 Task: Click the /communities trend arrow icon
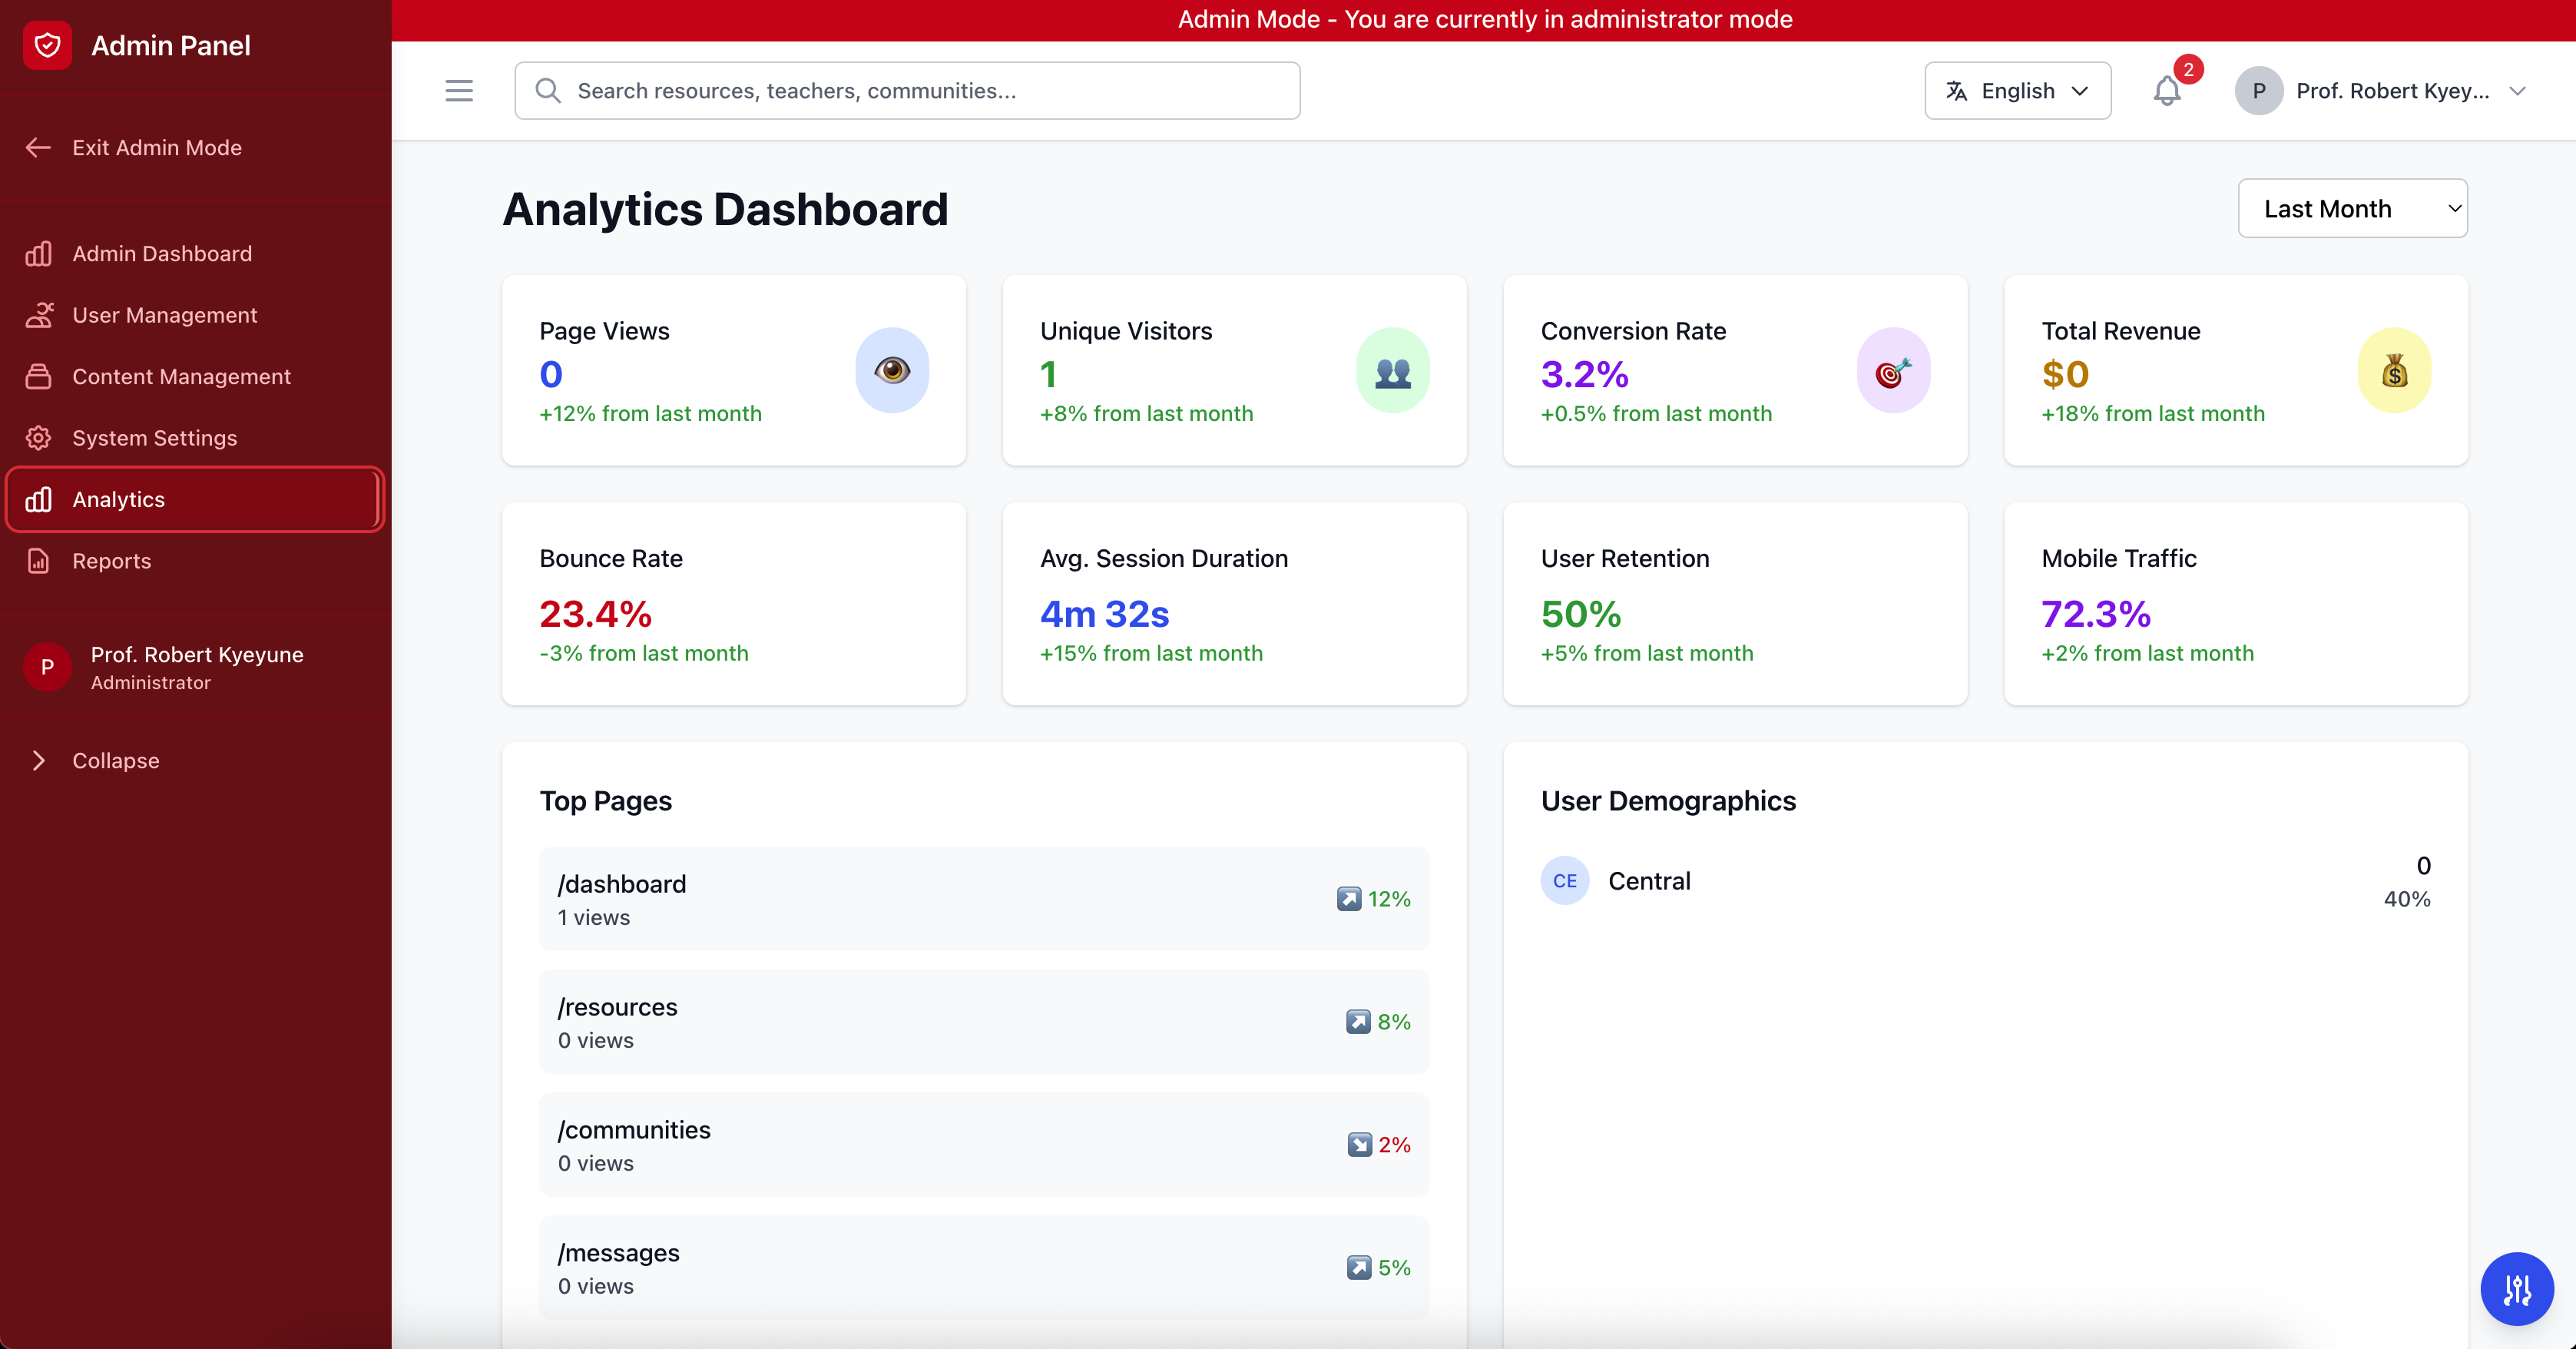[x=1359, y=1144]
